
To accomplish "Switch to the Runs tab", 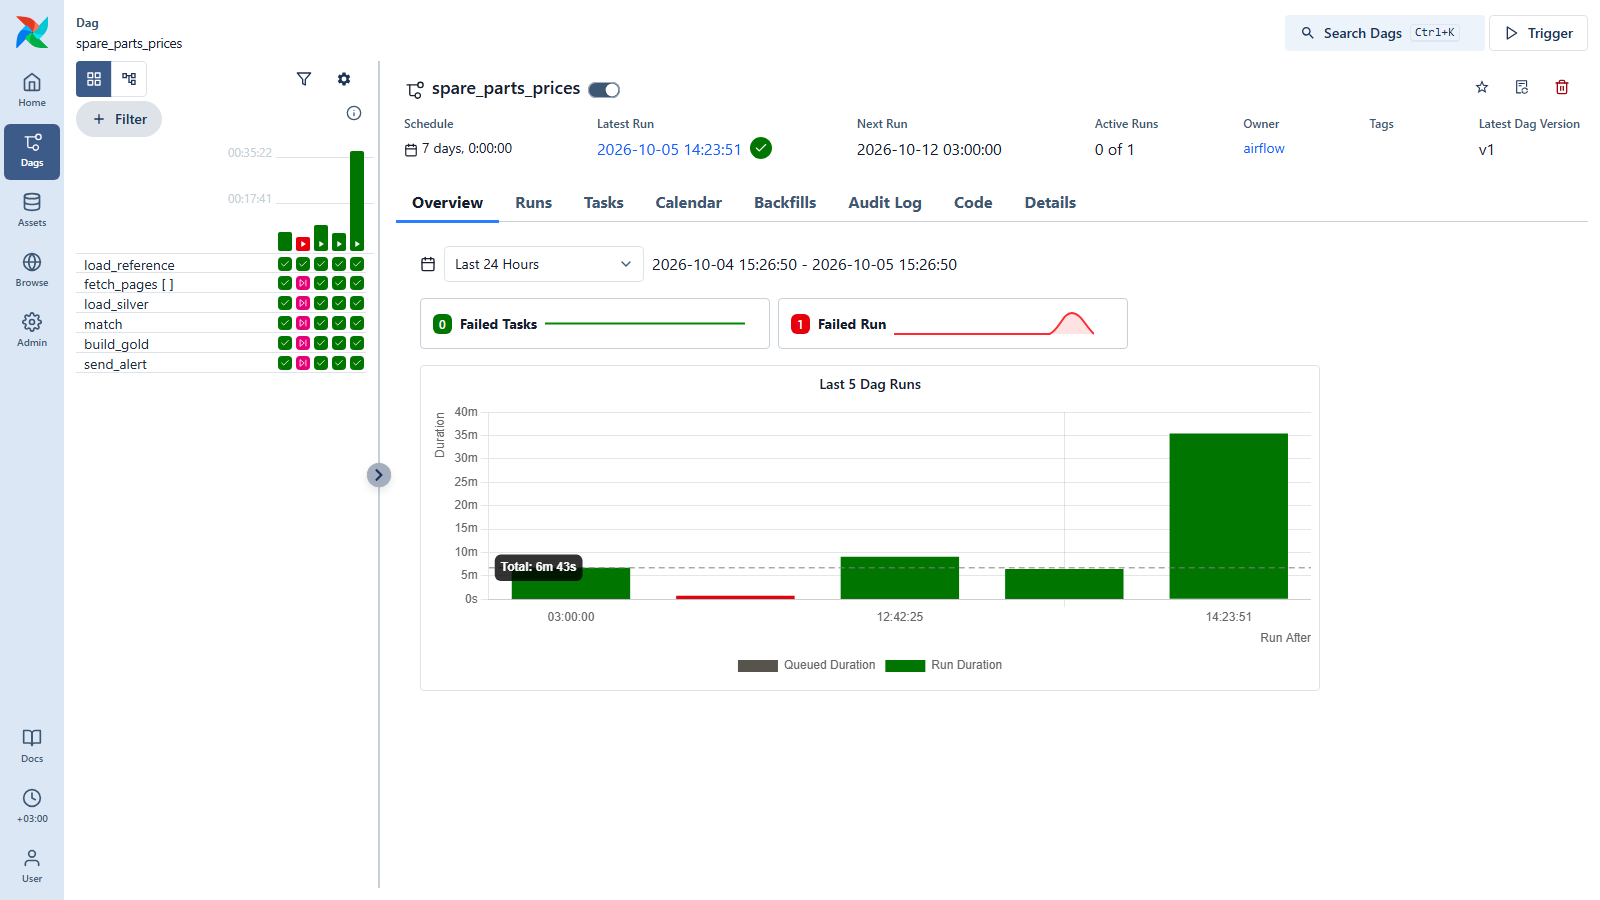I will (x=534, y=202).
